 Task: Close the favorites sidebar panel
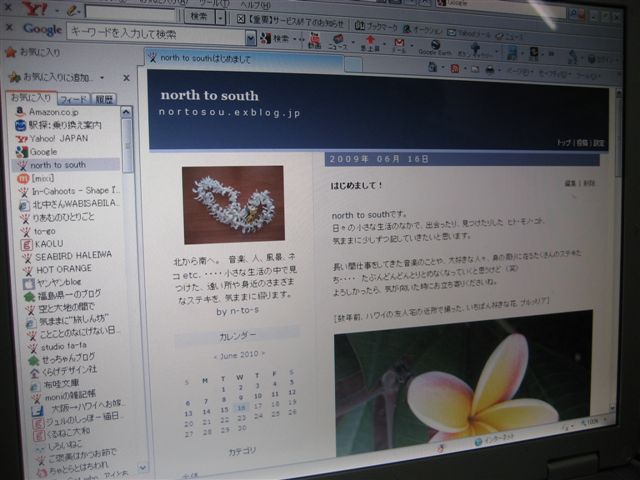pos(127,78)
